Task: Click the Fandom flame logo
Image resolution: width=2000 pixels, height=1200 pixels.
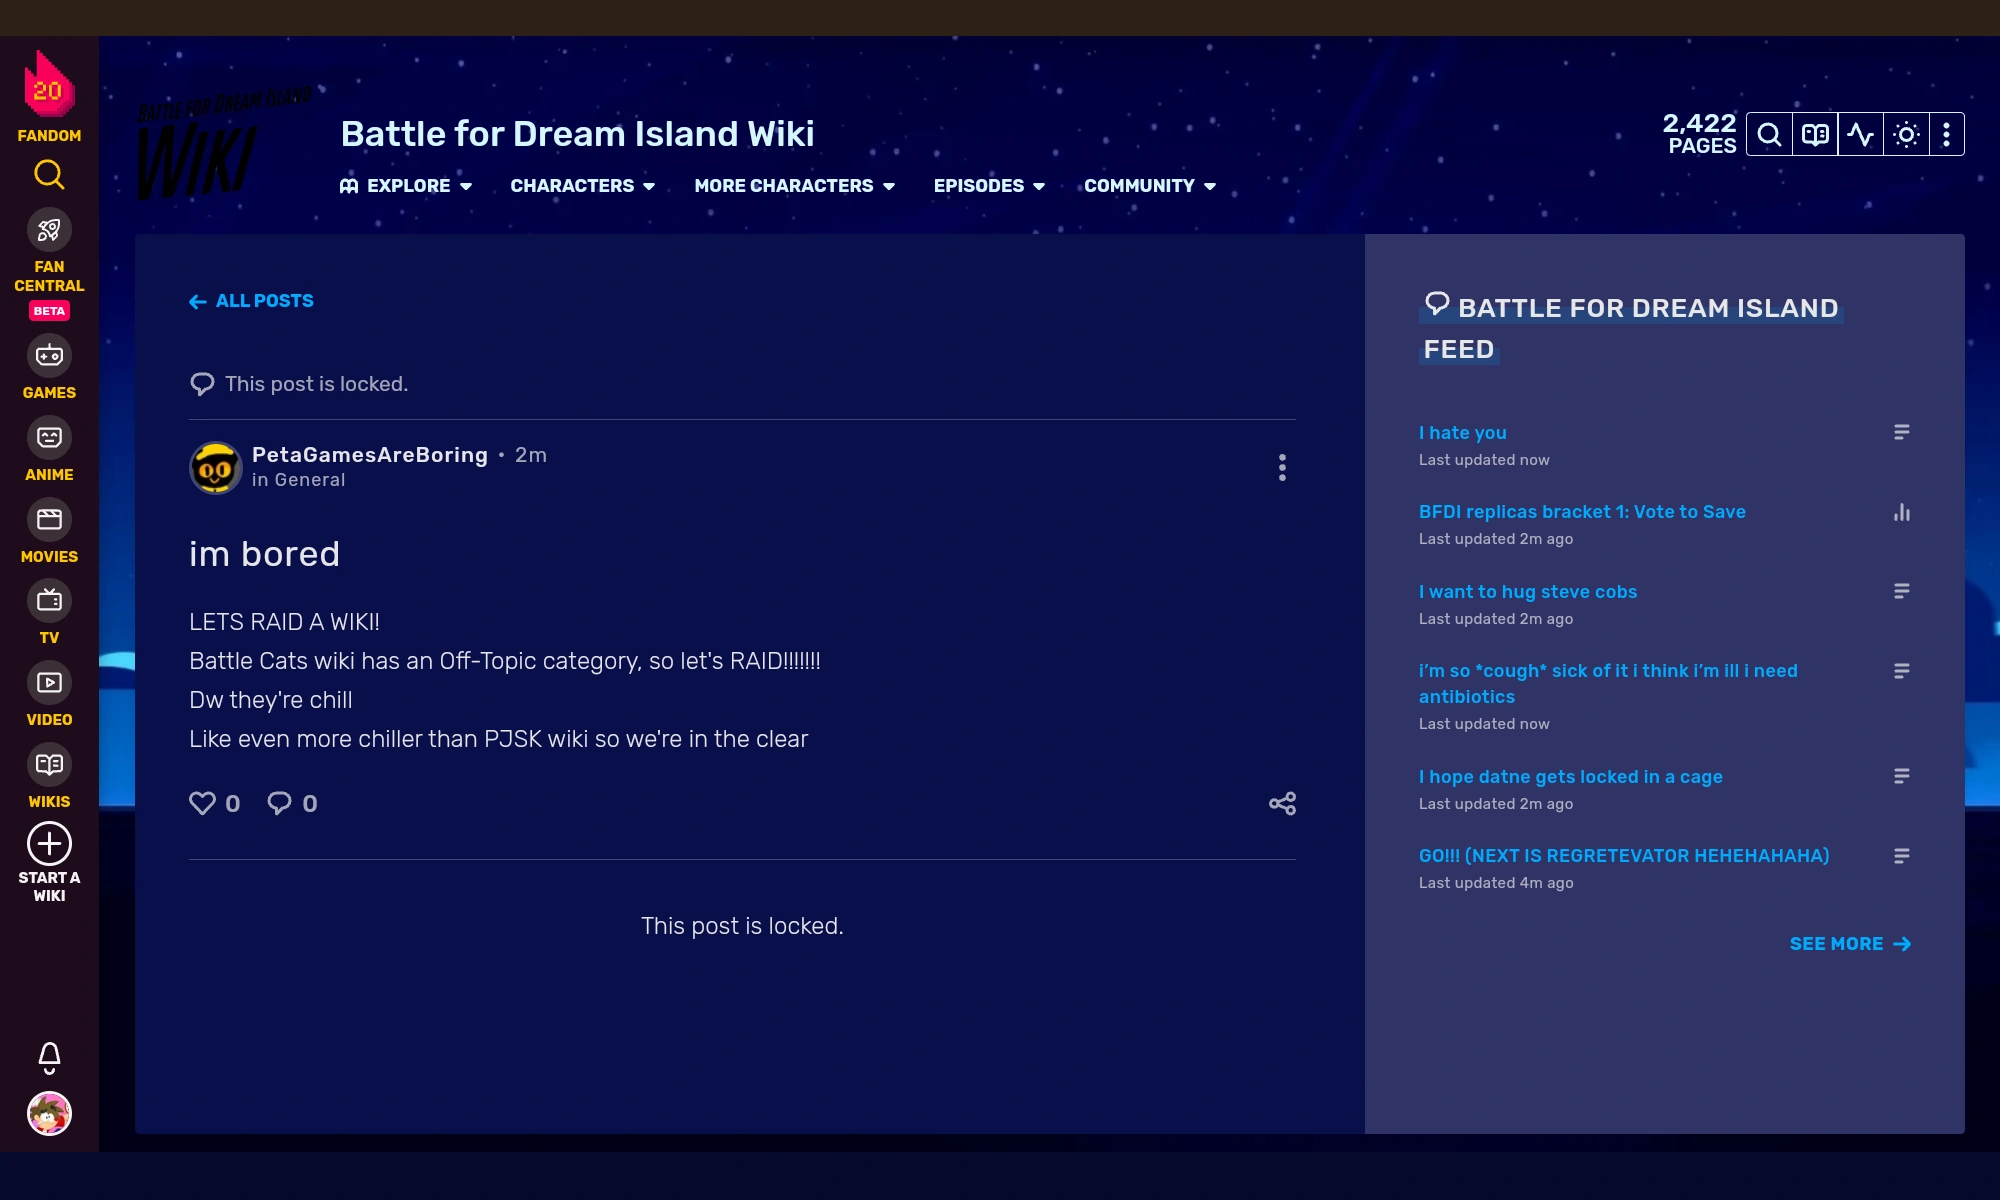Action: (x=49, y=87)
